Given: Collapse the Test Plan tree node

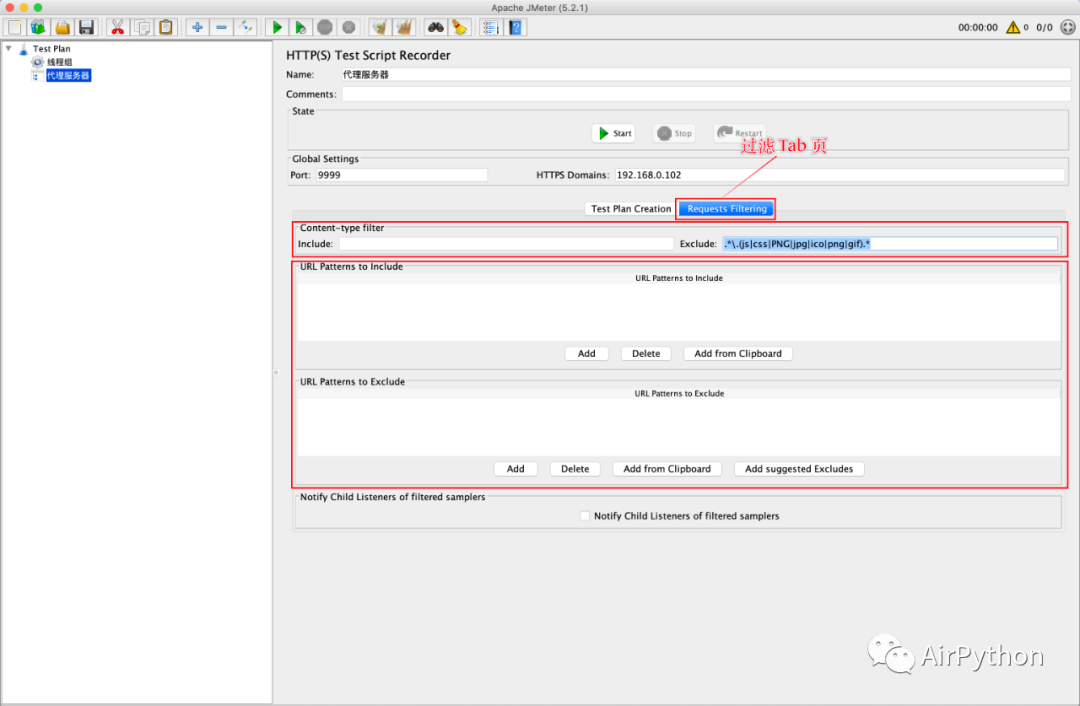Looking at the screenshot, I should 9,48.
